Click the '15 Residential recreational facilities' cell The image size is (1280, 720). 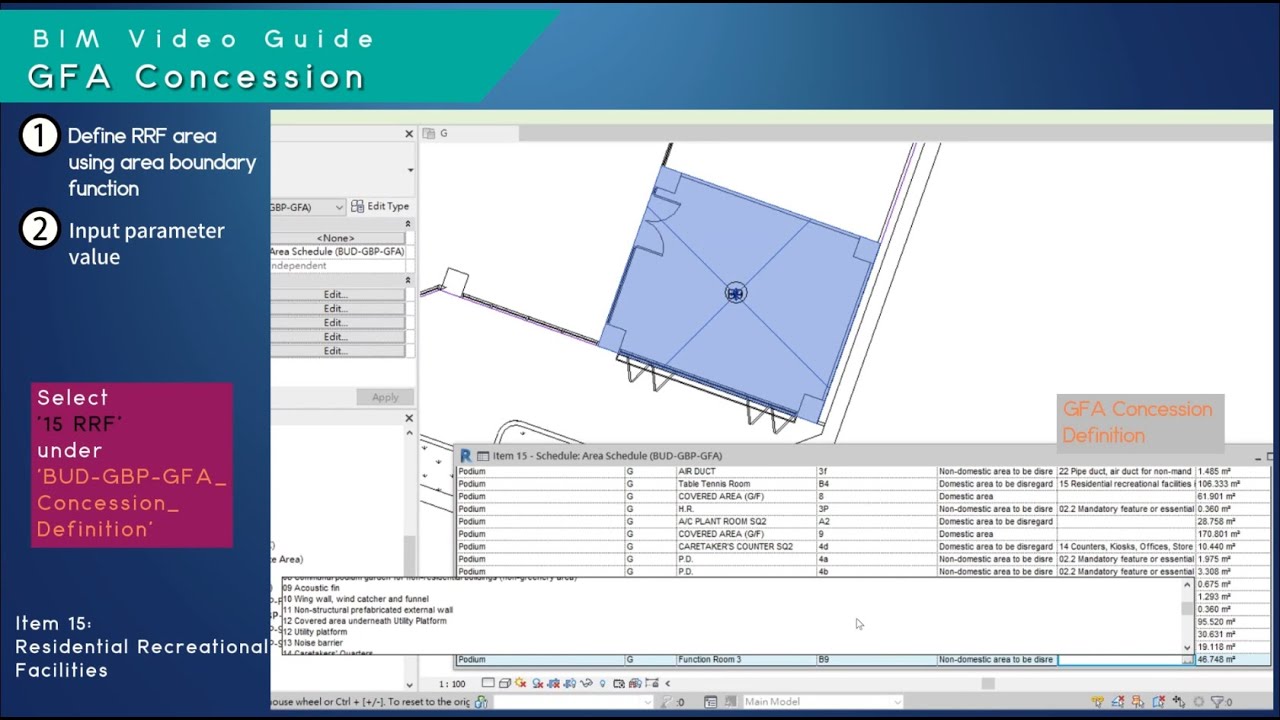click(x=1126, y=484)
